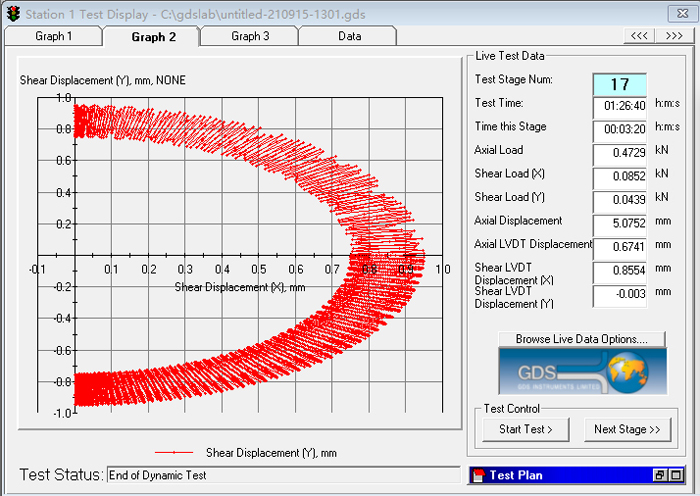The image size is (700, 496).
Task: Click the Live Test Data group title
Action: point(509,56)
